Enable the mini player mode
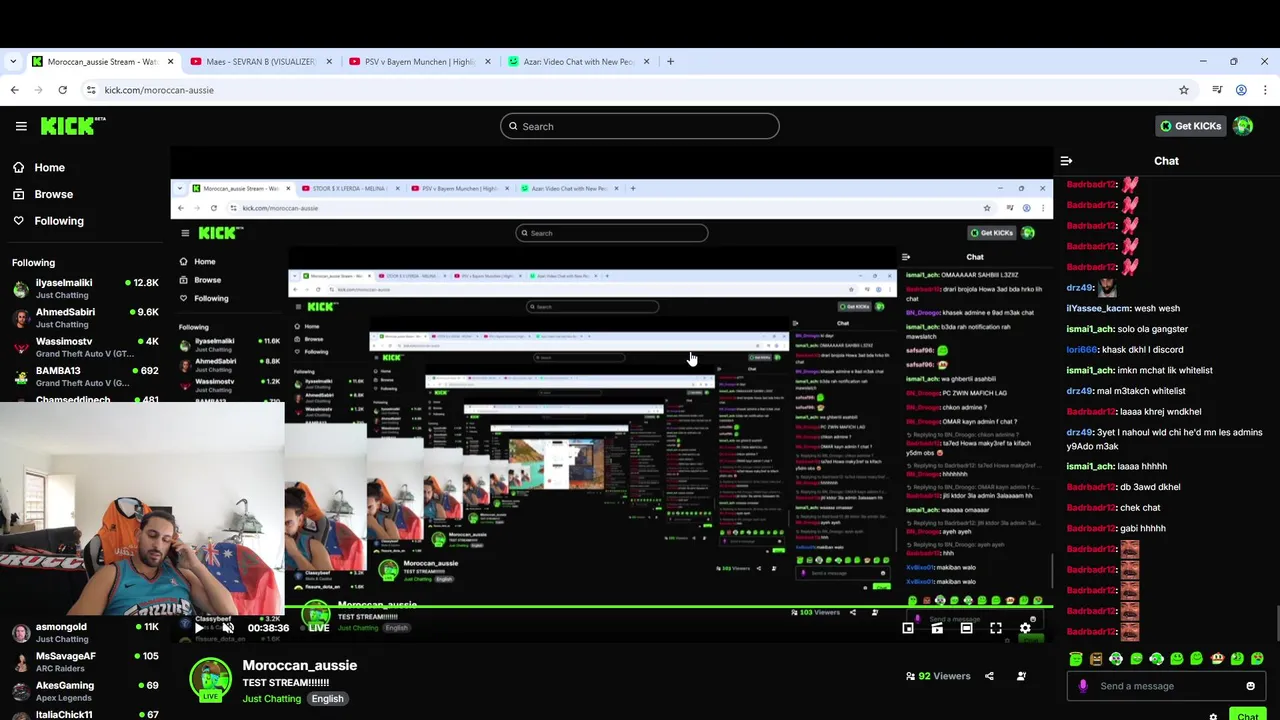Viewport: 1280px width, 720px height. click(x=908, y=628)
